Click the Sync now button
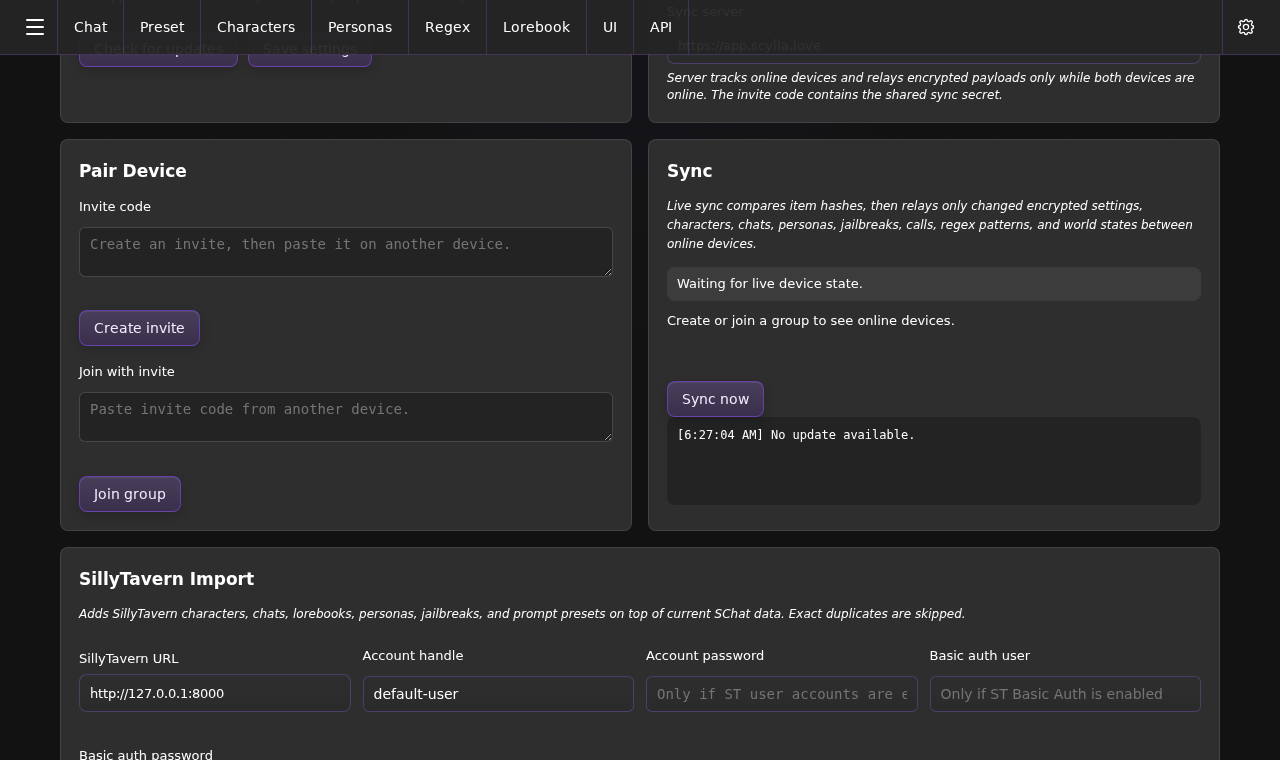This screenshot has width=1280, height=760. tap(715, 399)
